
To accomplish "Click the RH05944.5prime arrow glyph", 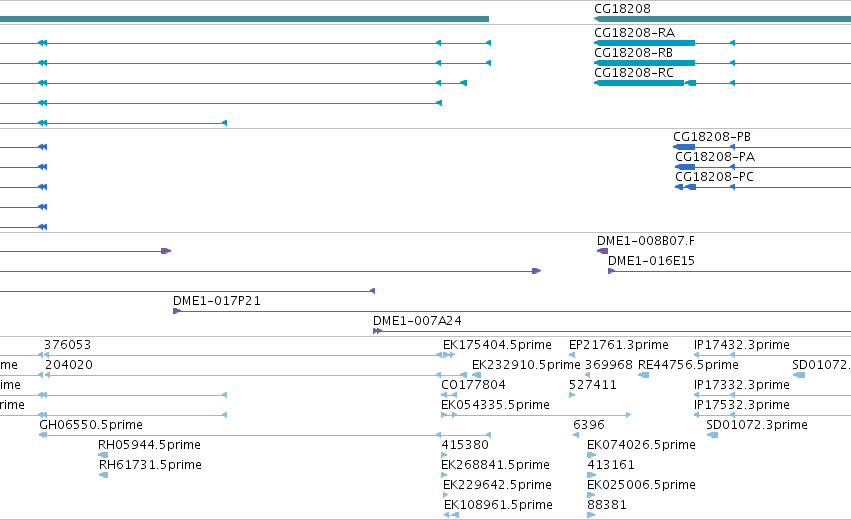I will click(x=103, y=455).
